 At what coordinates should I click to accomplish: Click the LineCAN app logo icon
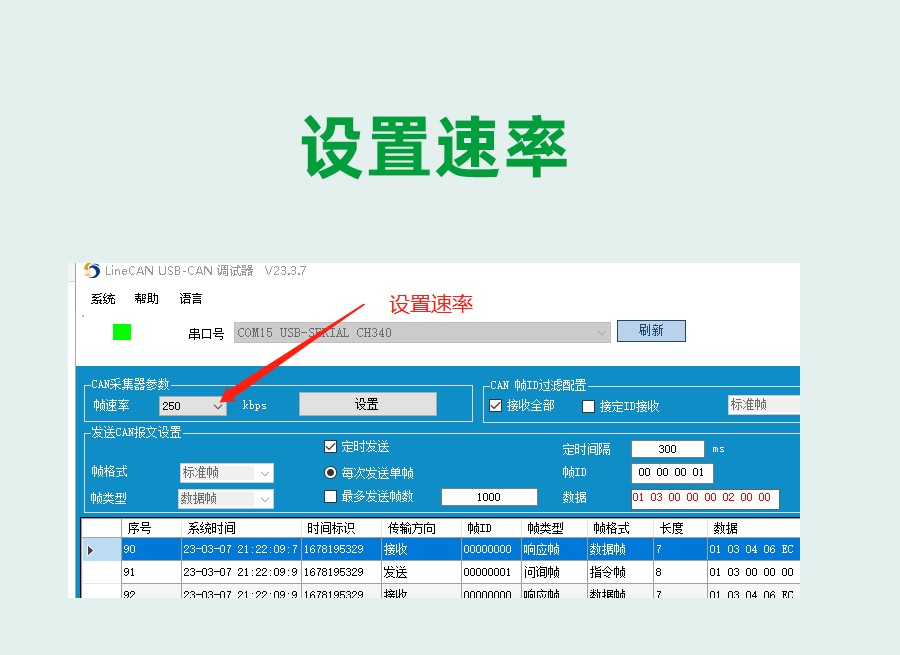coord(92,271)
